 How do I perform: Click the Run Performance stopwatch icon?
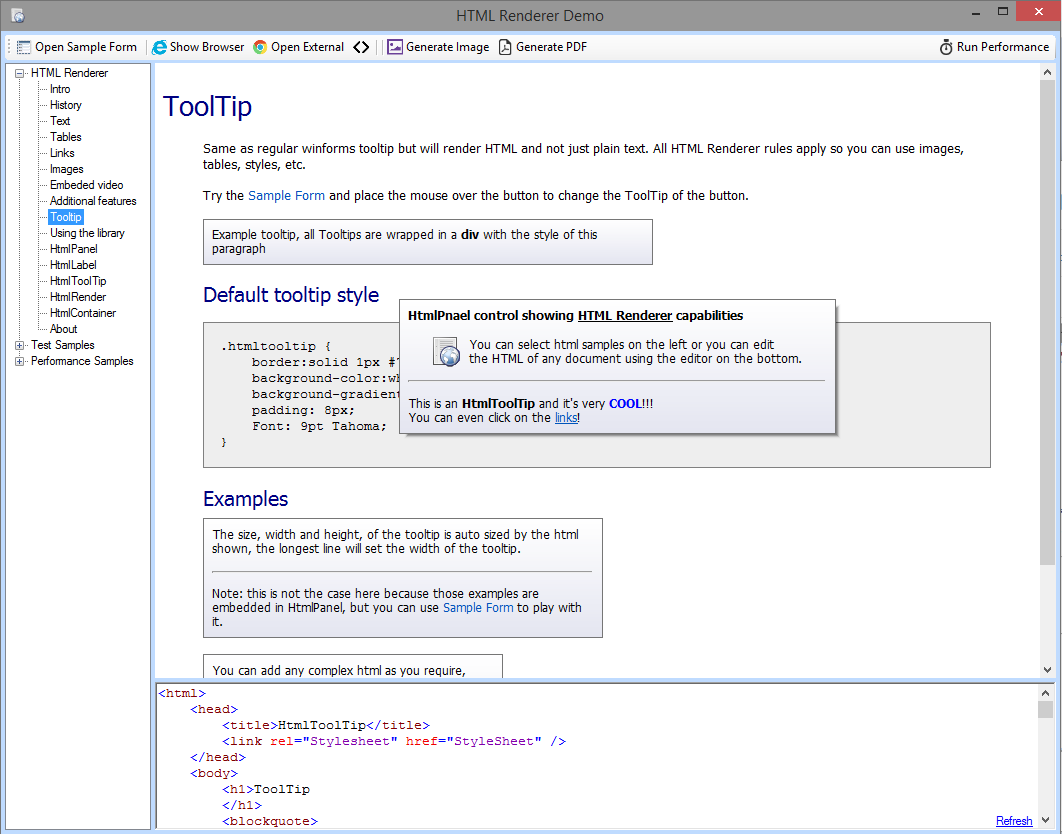point(946,47)
